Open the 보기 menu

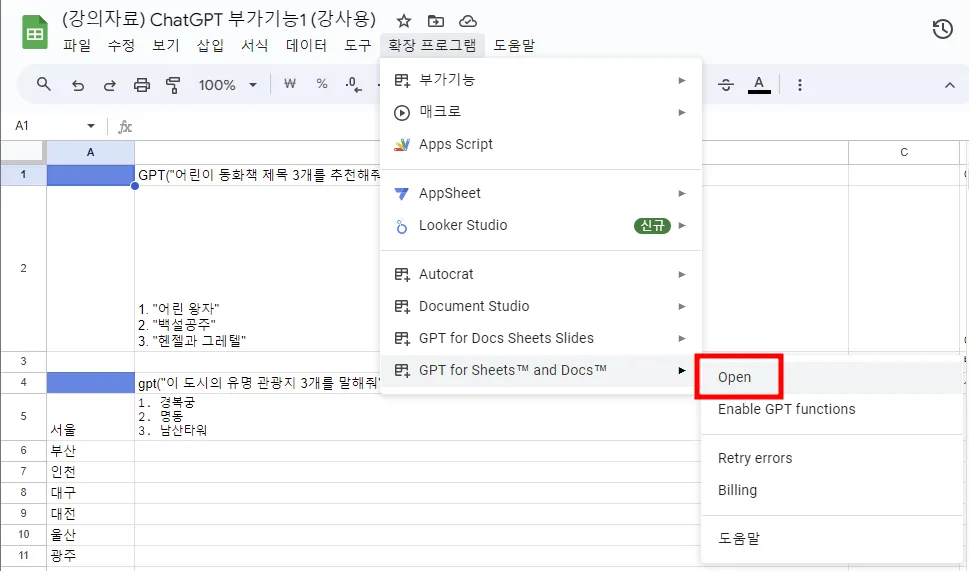click(166, 45)
